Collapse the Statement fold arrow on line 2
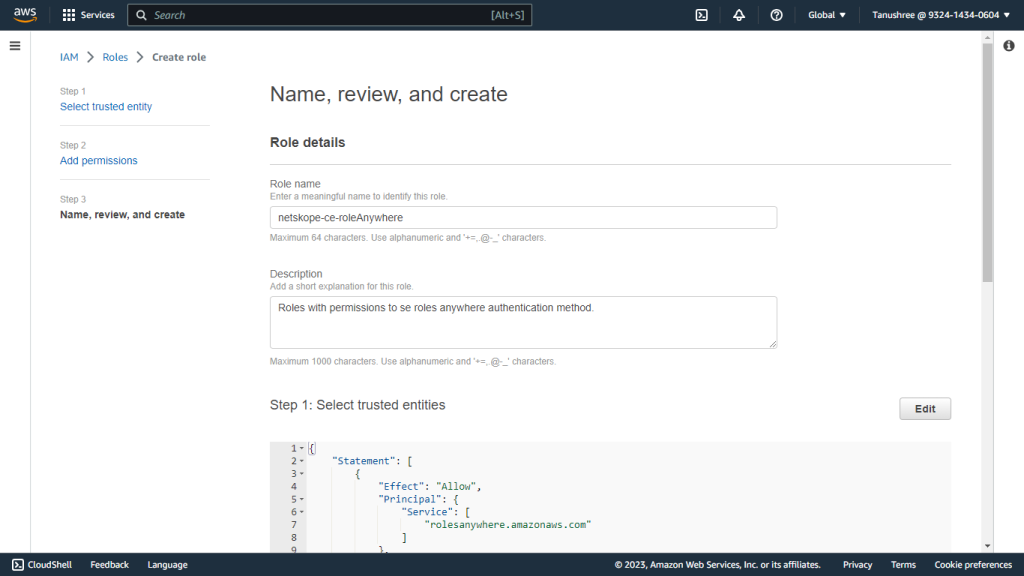 pos(302,461)
